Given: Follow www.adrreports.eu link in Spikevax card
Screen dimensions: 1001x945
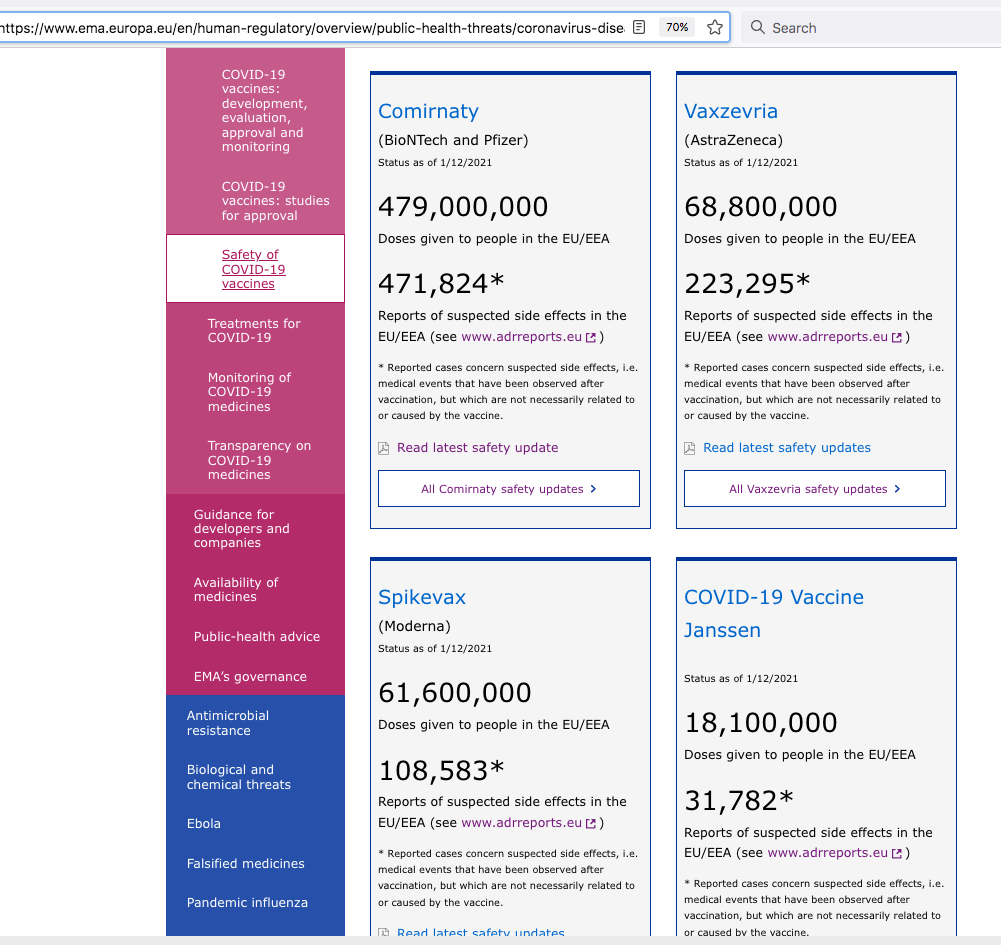Looking at the screenshot, I should [x=522, y=822].
